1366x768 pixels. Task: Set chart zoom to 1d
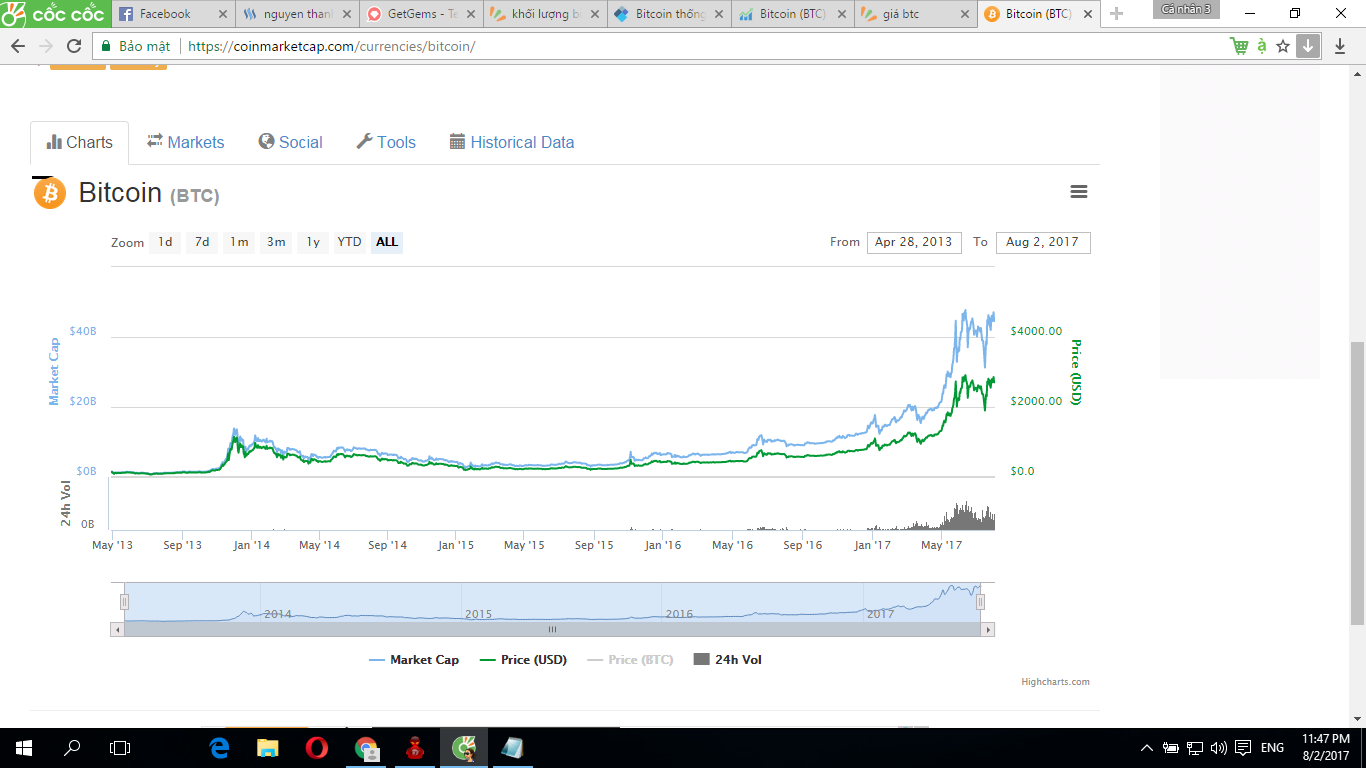165,242
